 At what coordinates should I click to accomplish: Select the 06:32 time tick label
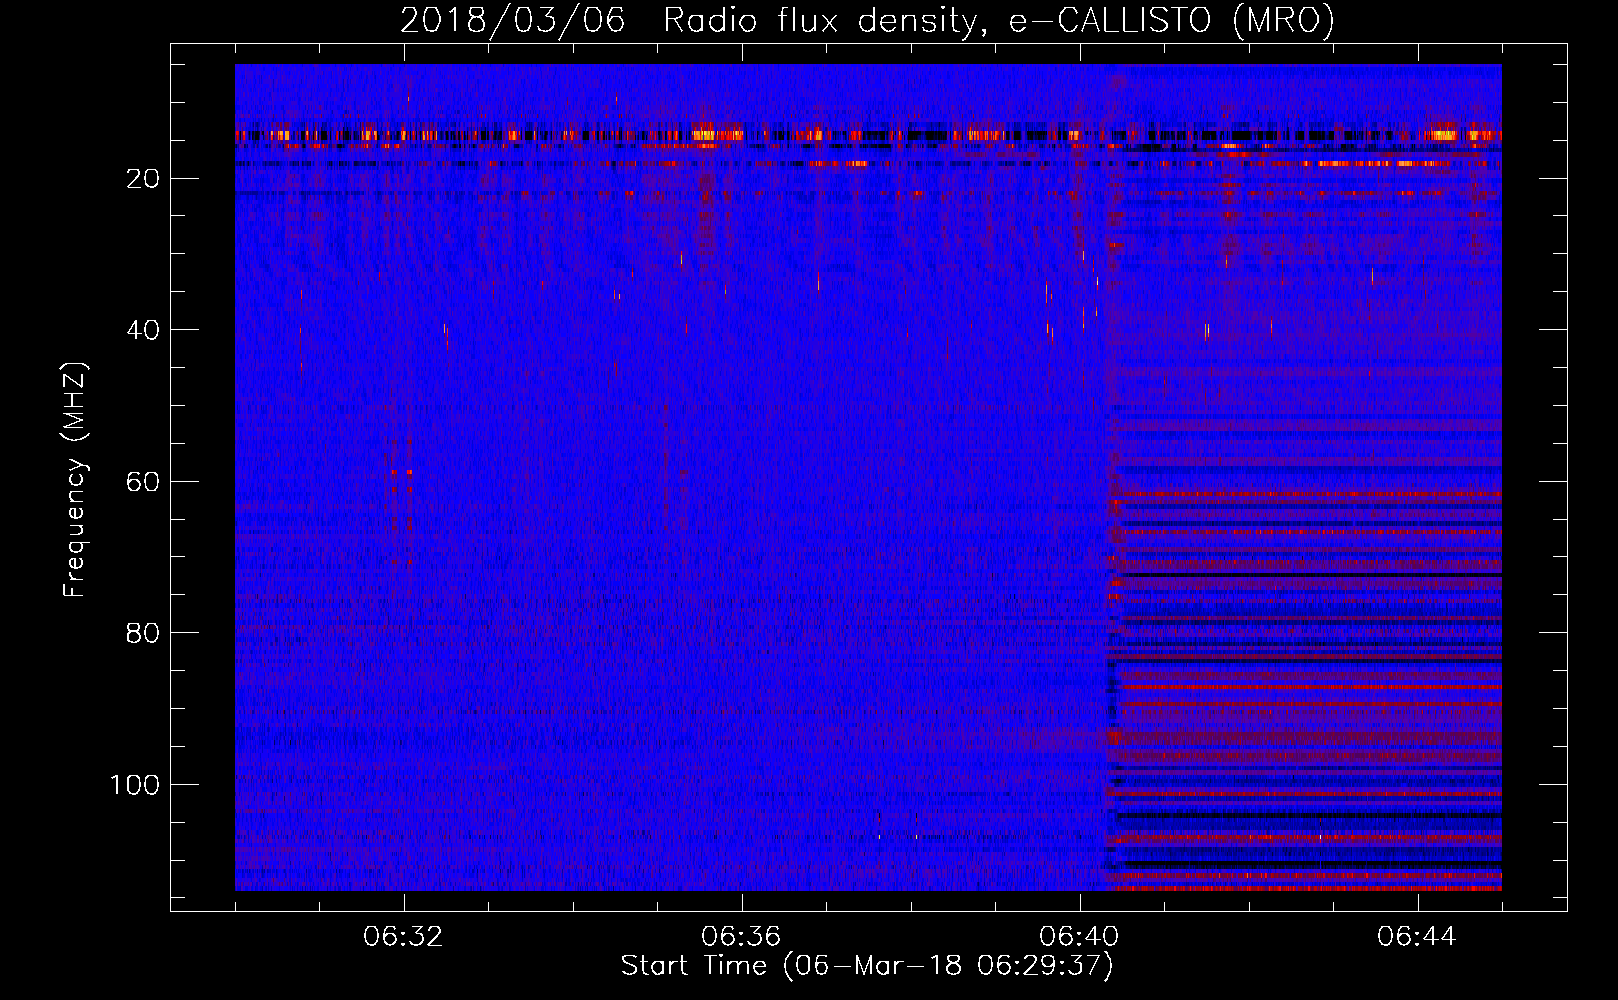click(x=404, y=937)
